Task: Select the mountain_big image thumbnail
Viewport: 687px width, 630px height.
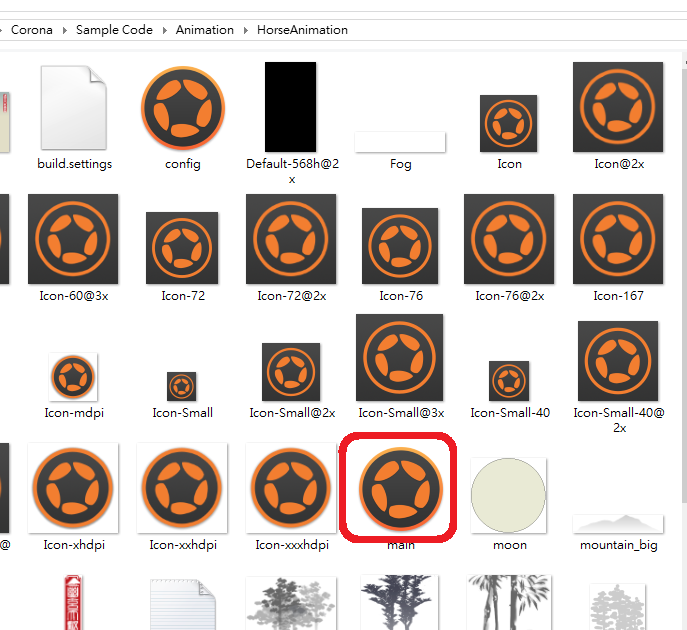Action: pyautogui.click(x=618, y=524)
